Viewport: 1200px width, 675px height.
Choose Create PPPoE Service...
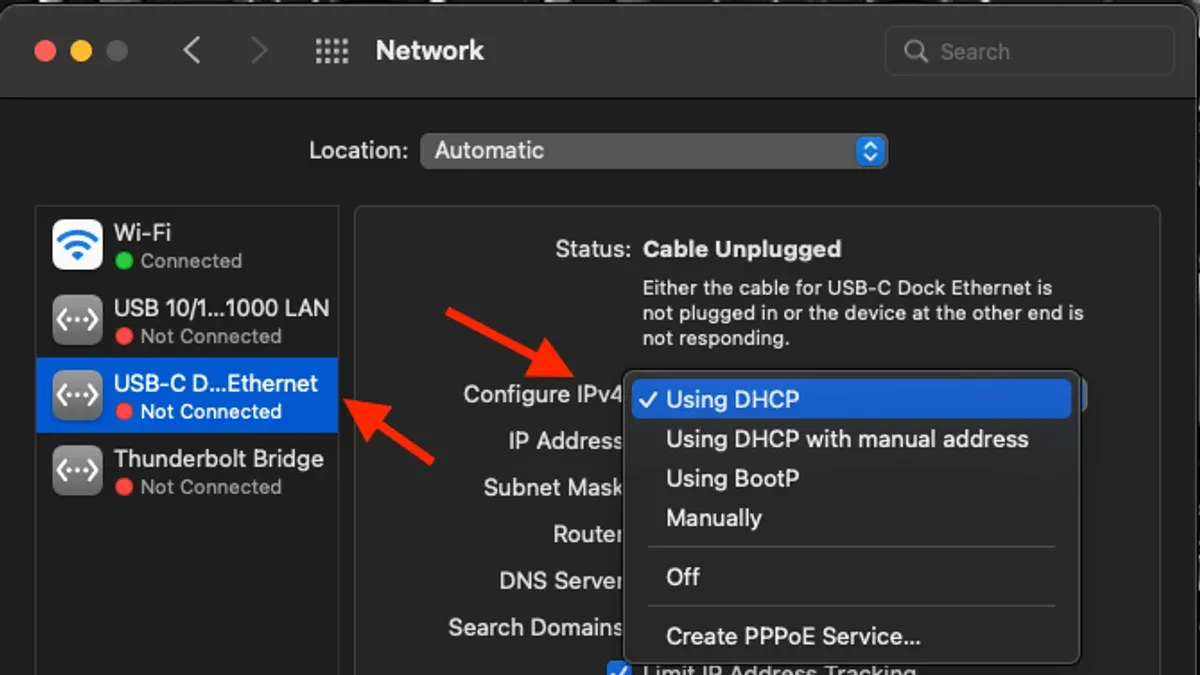tap(851, 636)
